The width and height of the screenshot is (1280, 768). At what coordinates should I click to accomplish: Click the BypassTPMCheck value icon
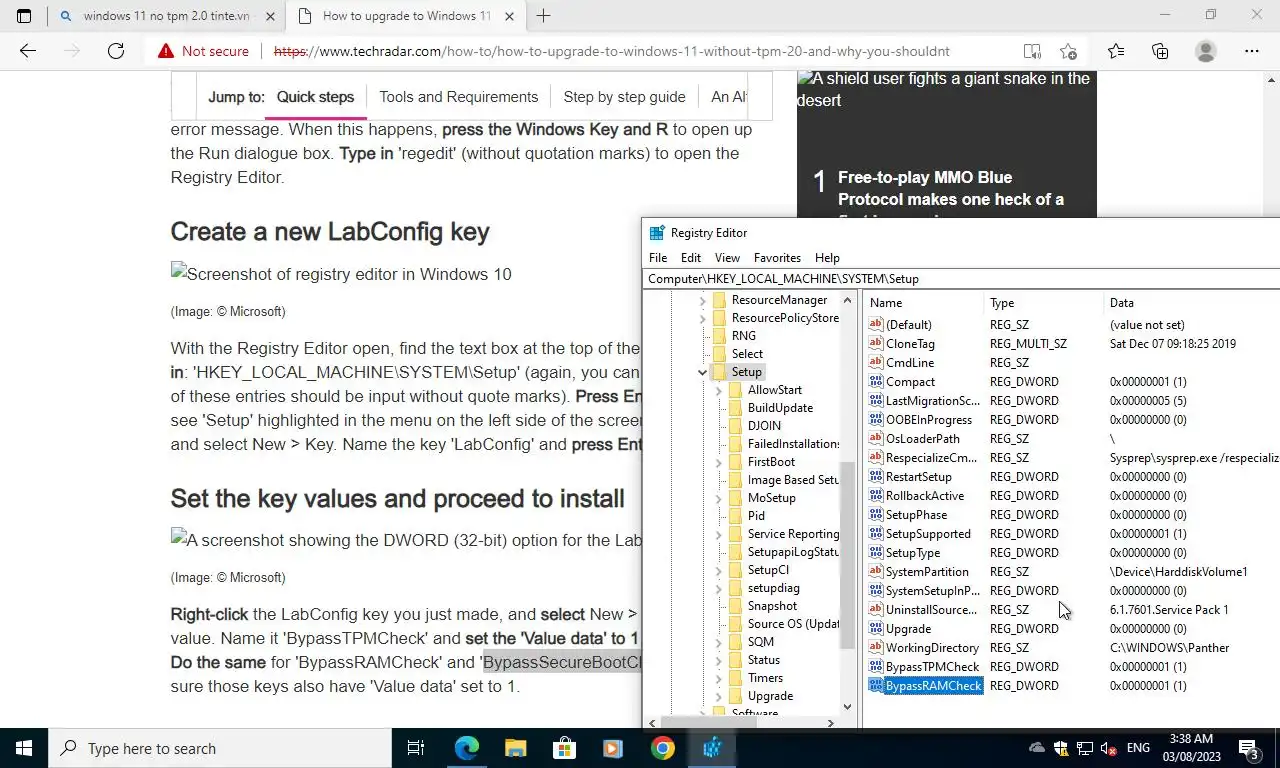click(876, 667)
